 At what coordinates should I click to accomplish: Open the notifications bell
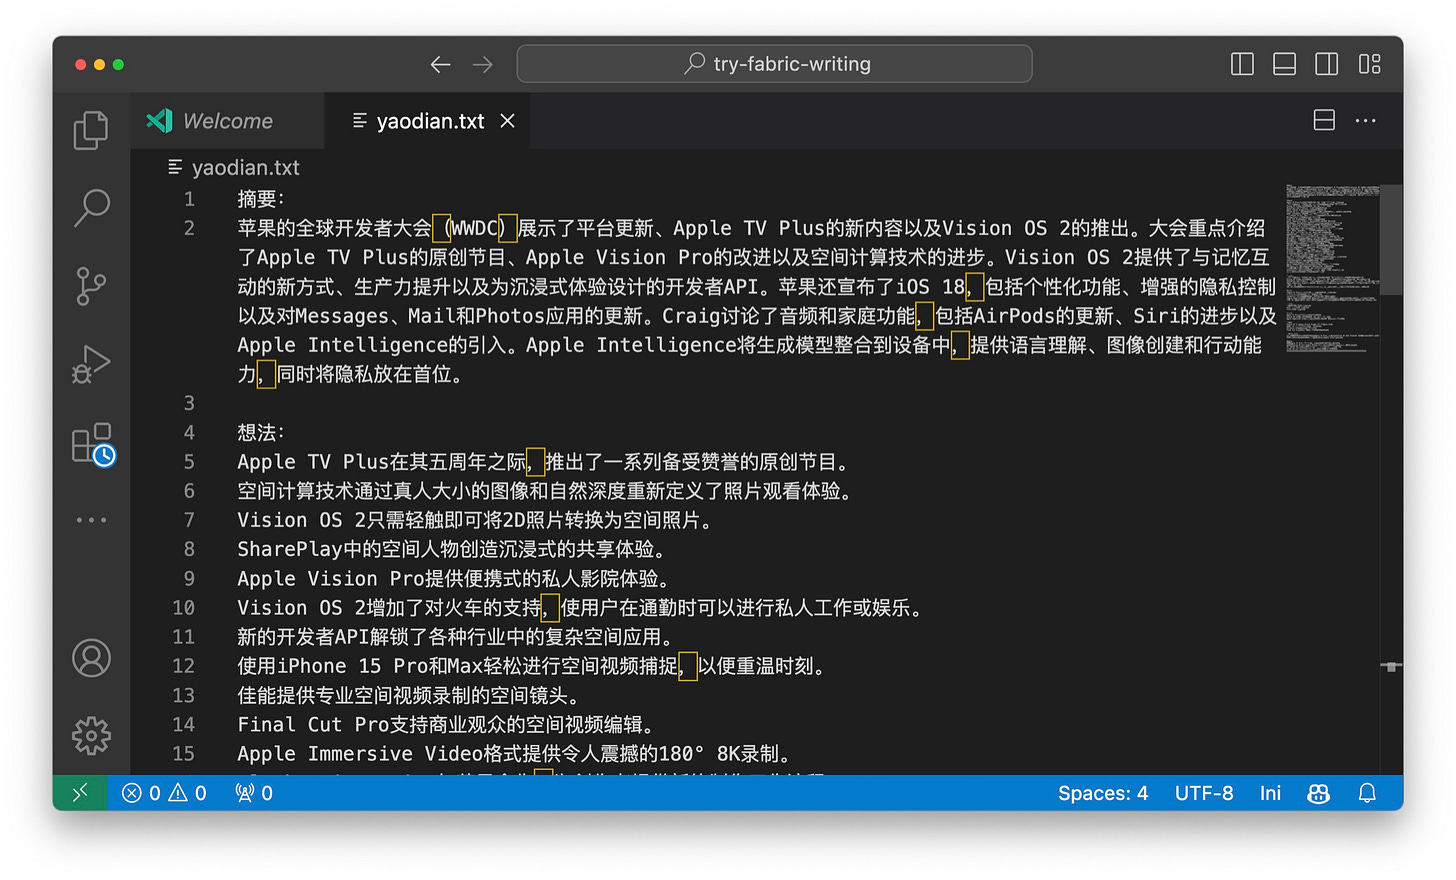1367,793
